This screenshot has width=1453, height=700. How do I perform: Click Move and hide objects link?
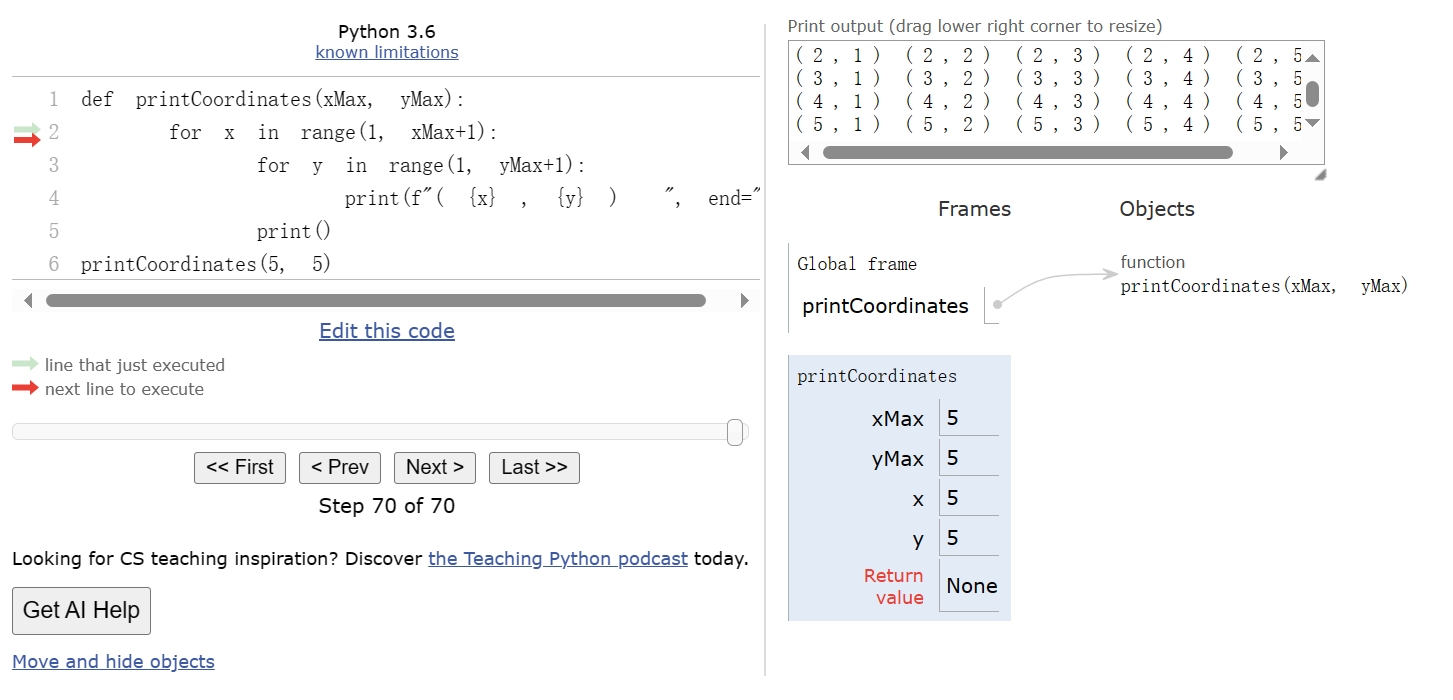pyautogui.click(x=113, y=662)
